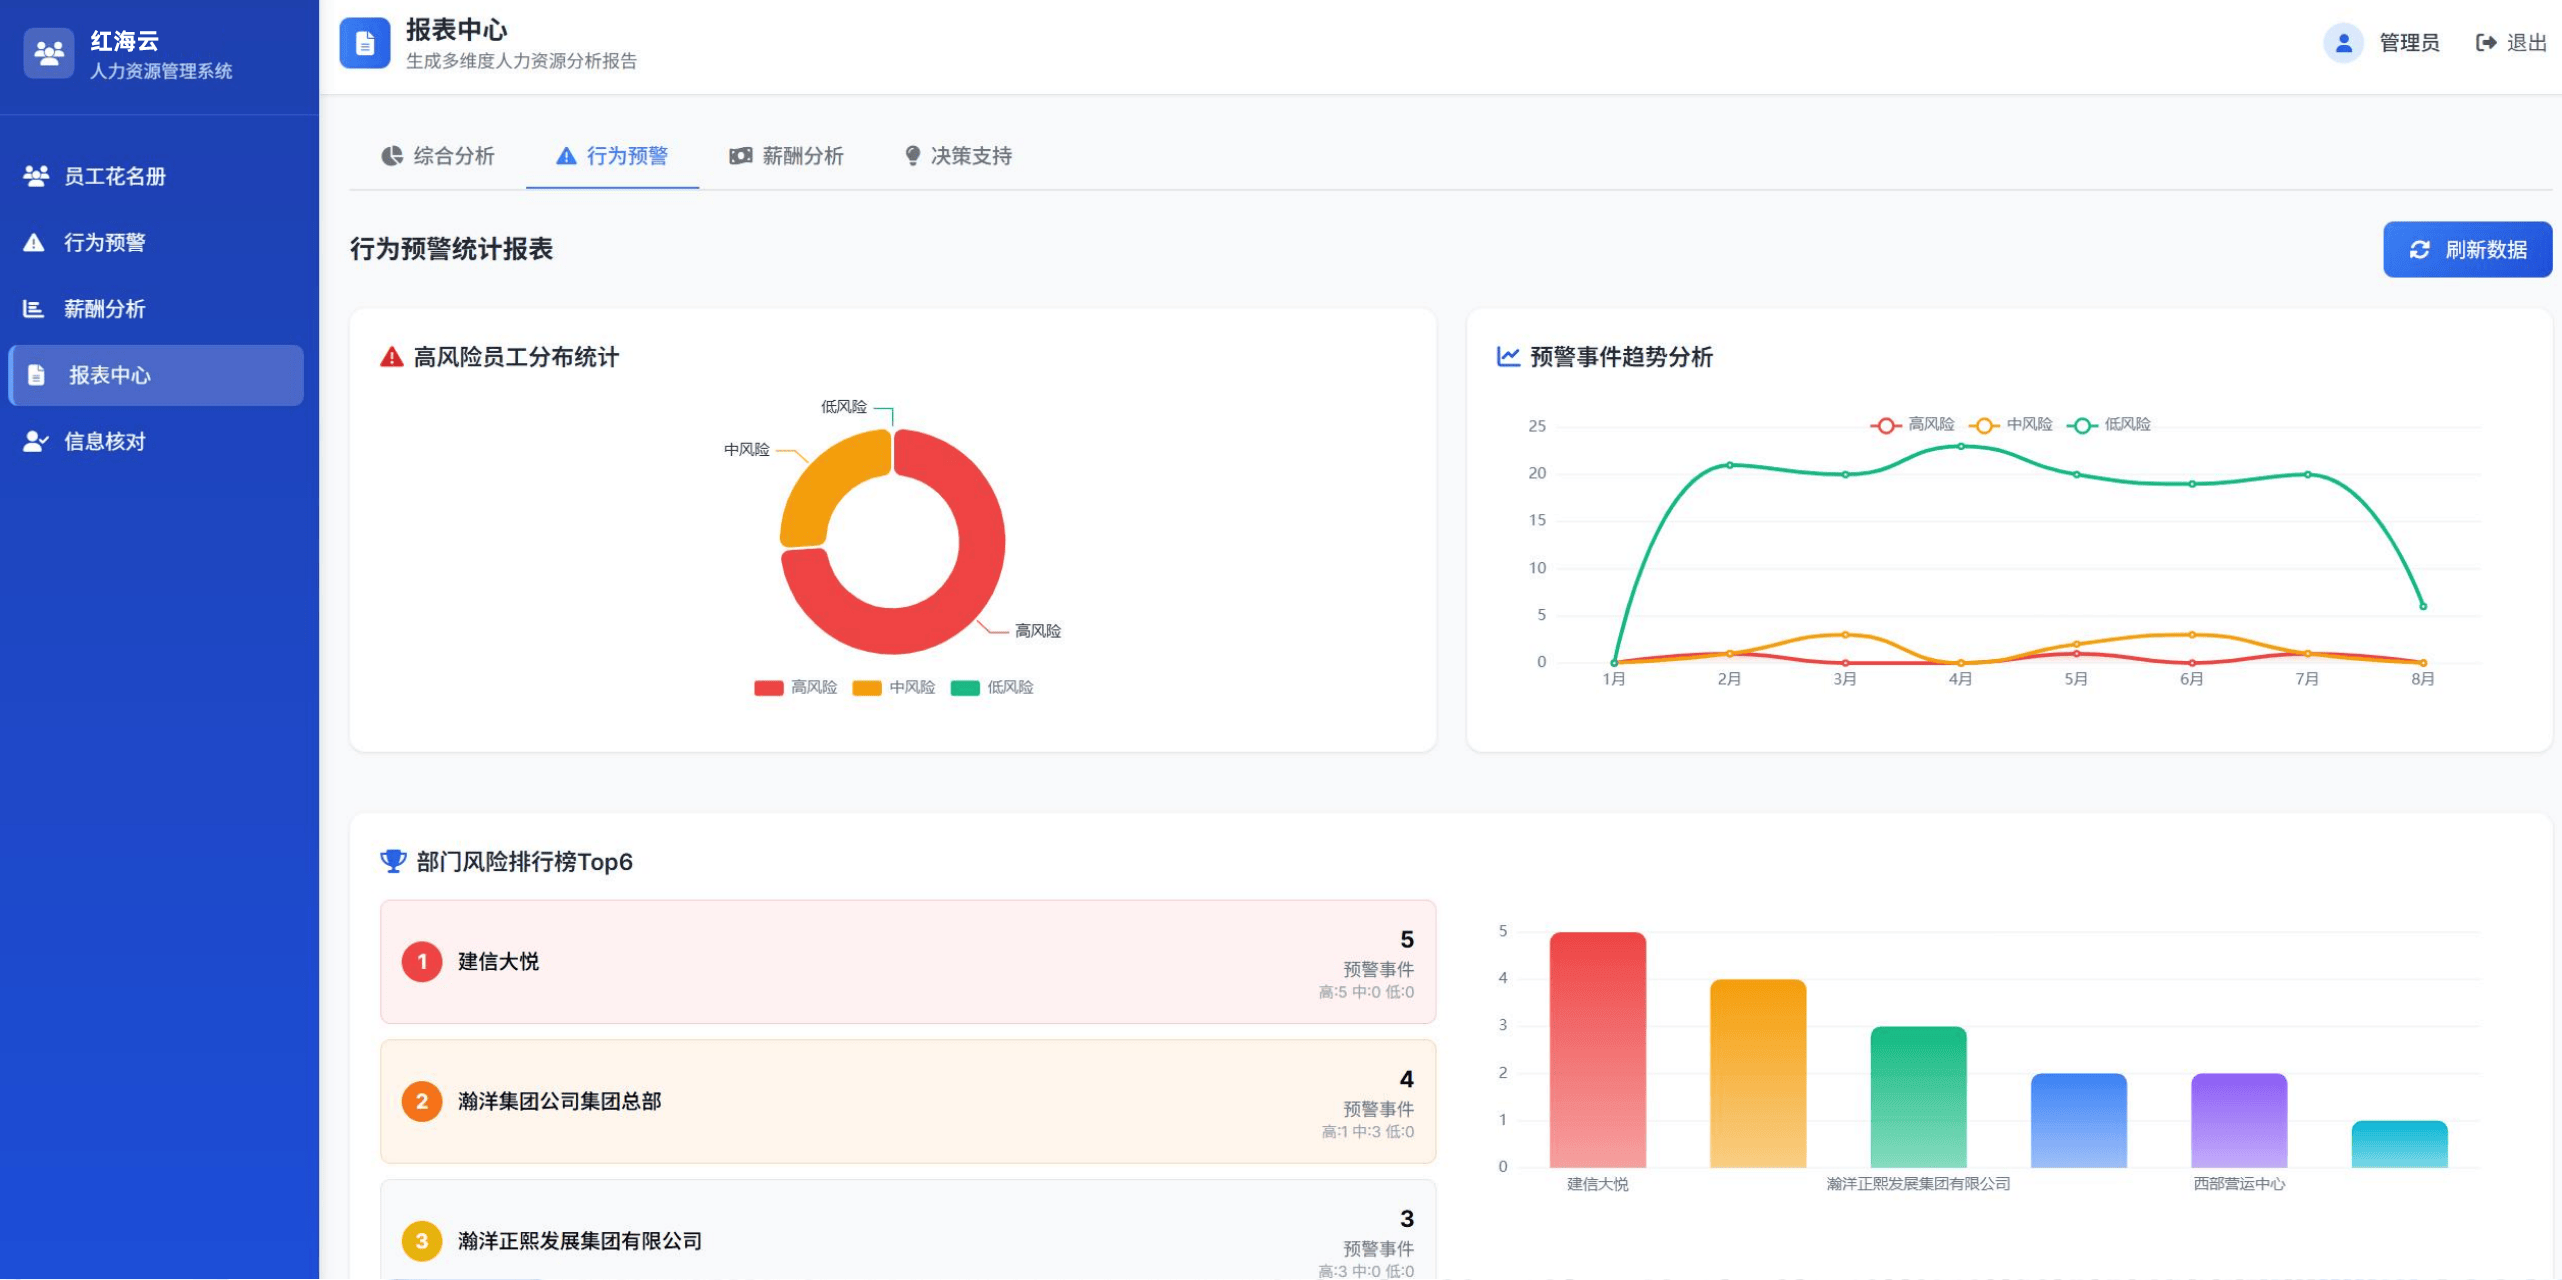Click the orange 中风险 swatch in the donut legend
This screenshot has width=2562, height=1280.
click(x=866, y=688)
